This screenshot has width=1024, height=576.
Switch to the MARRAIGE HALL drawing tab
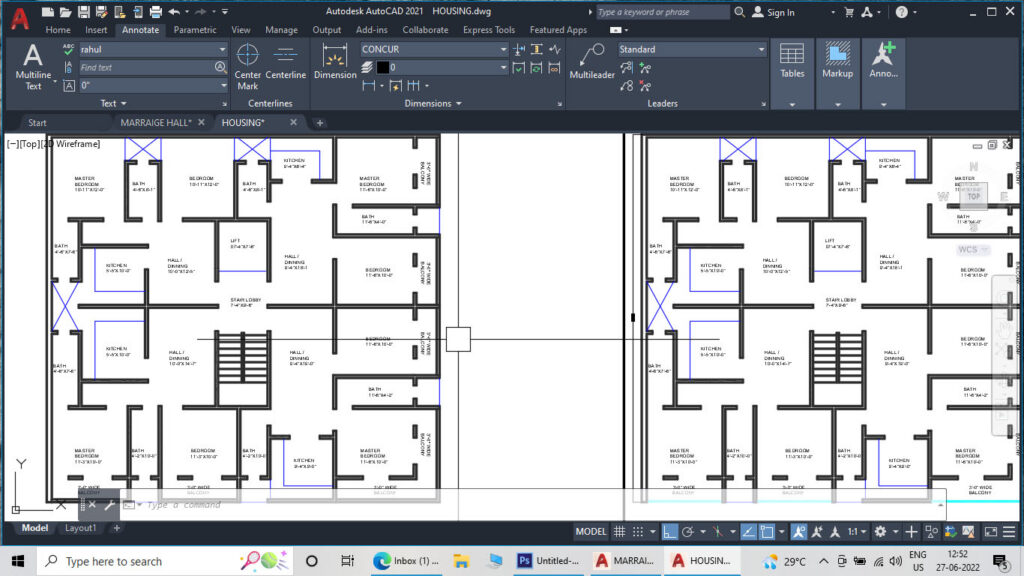coord(155,122)
